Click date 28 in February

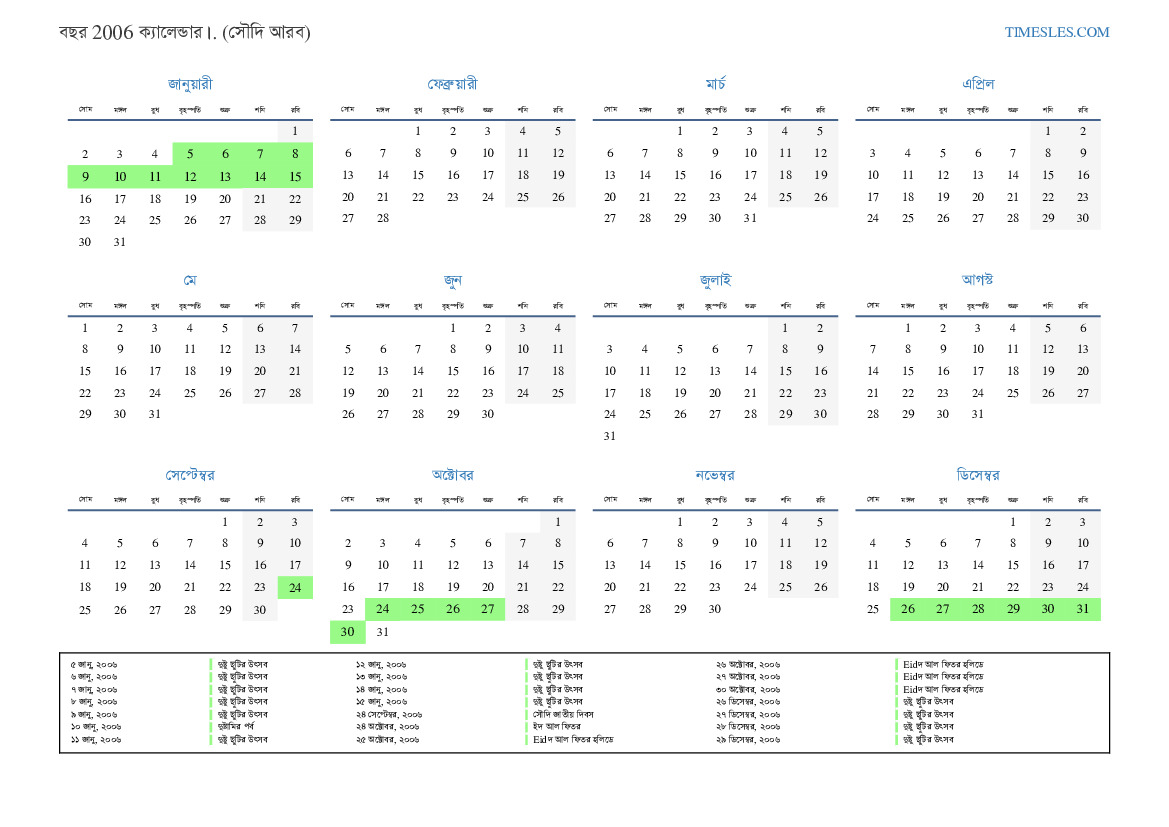click(383, 218)
